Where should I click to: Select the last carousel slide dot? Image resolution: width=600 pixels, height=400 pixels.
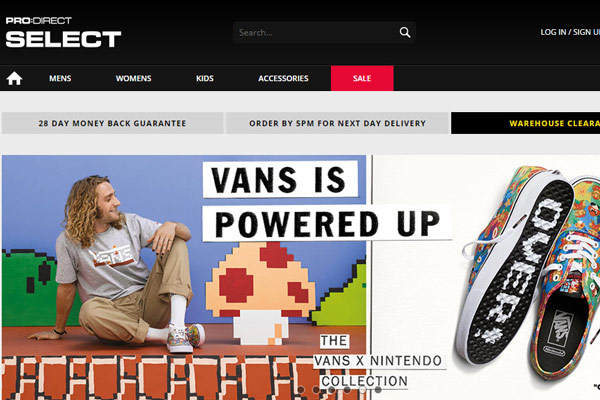378,389
